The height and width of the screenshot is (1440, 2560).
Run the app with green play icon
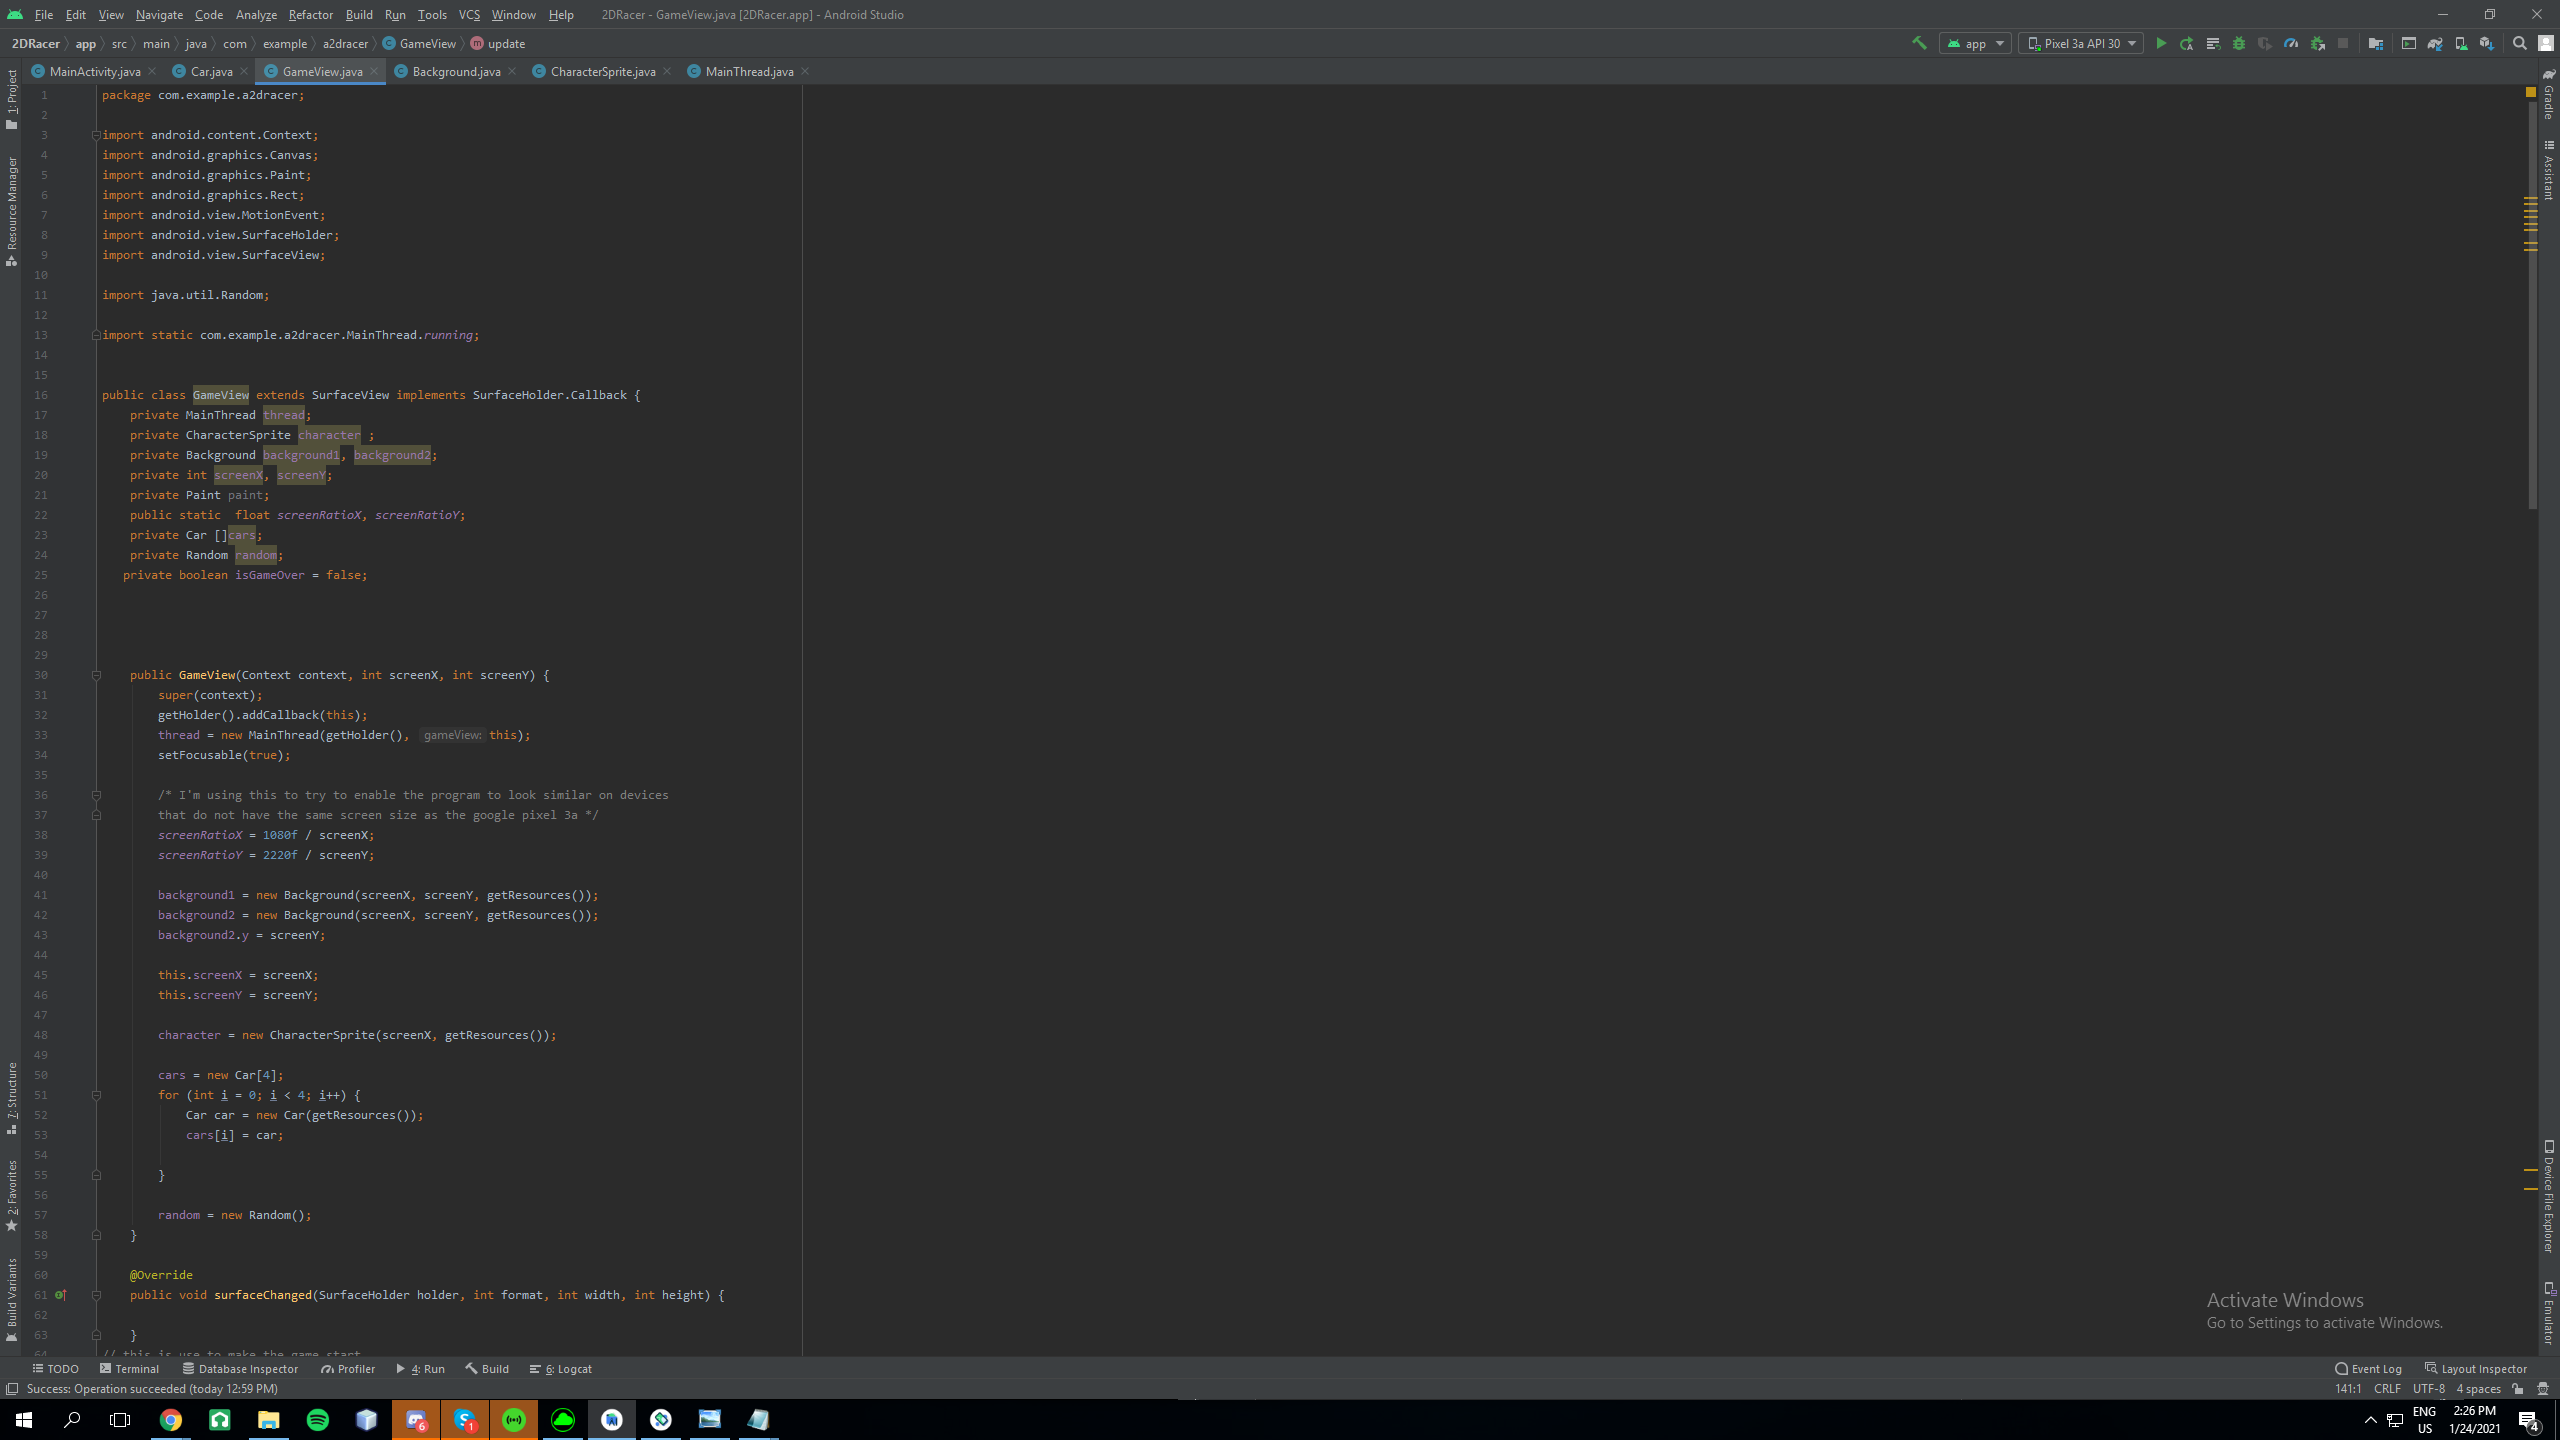(2161, 43)
